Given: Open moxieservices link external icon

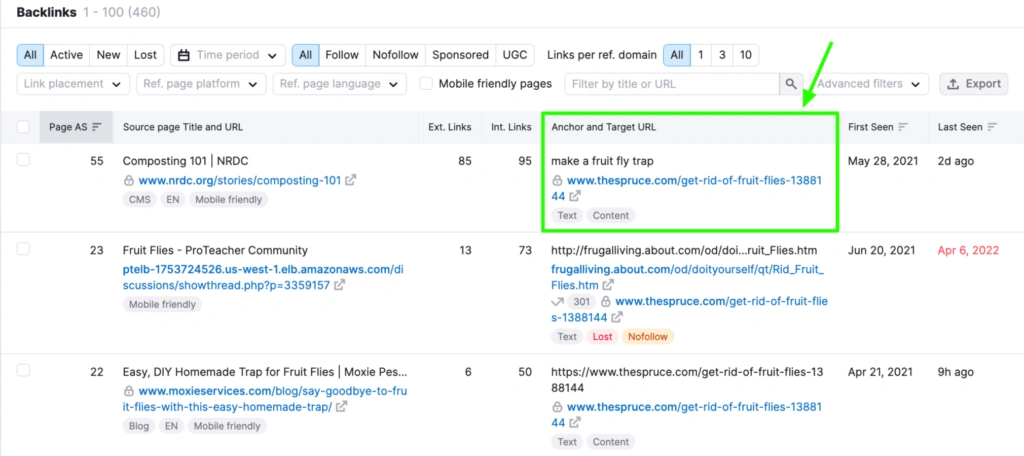Looking at the screenshot, I should (x=341, y=407).
